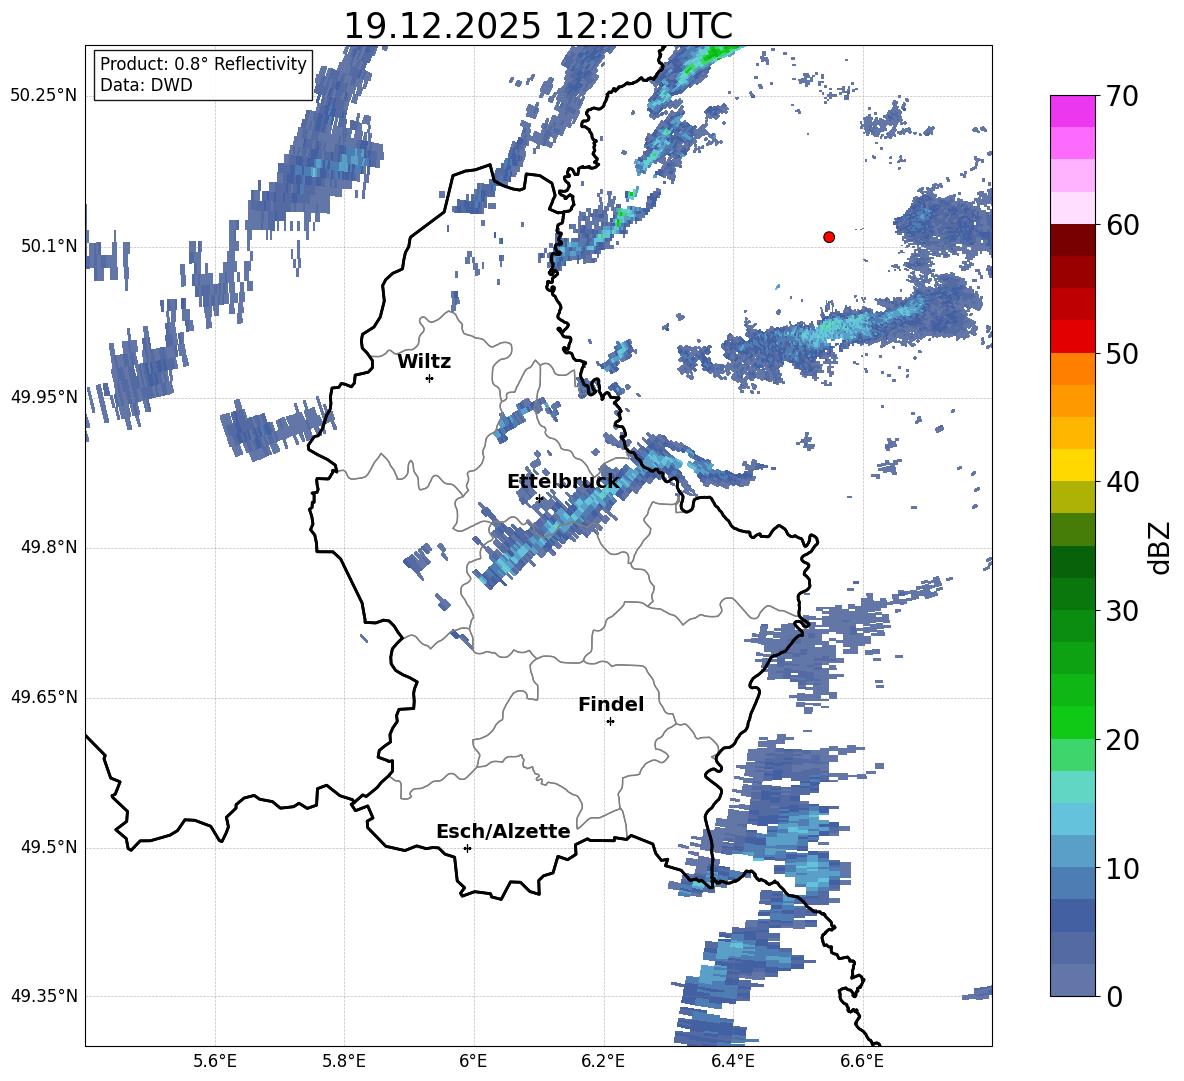
Task: Click the Ettelbruck city label
Action: [563, 482]
